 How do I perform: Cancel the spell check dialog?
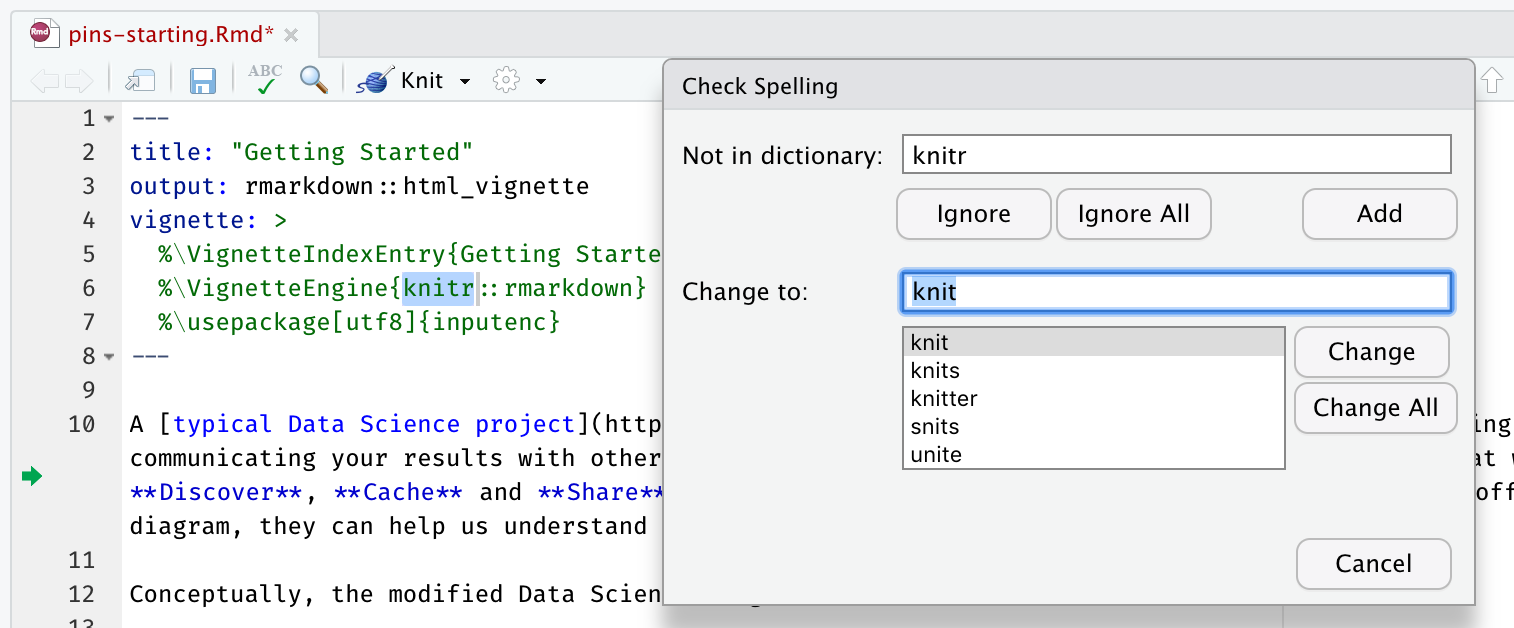pyautogui.click(x=1373, y=564)
